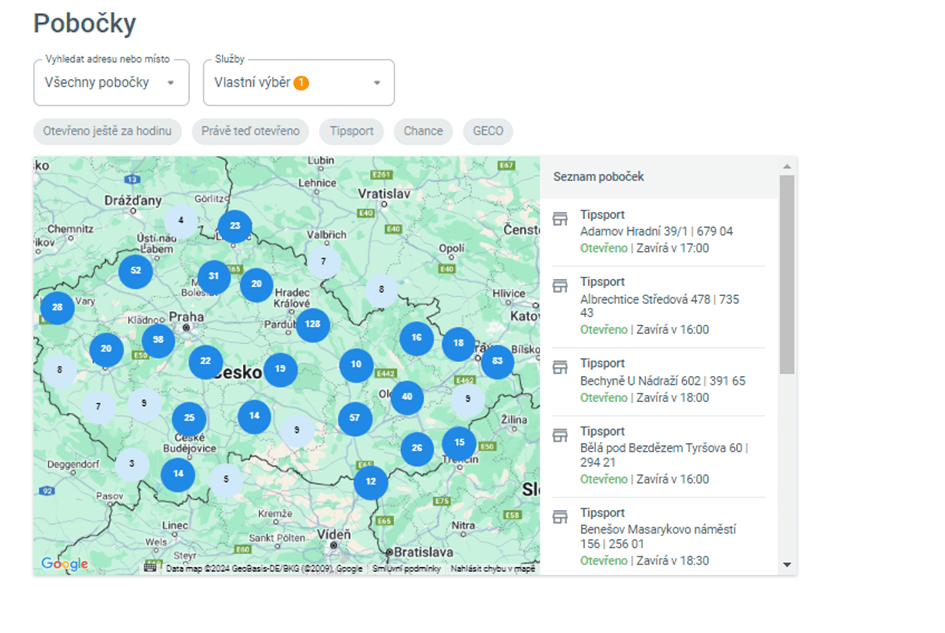Click the orange 1 badge in Služby
Image resolution: width=945 pixels, height=633 pixels.
click(301, 83)
